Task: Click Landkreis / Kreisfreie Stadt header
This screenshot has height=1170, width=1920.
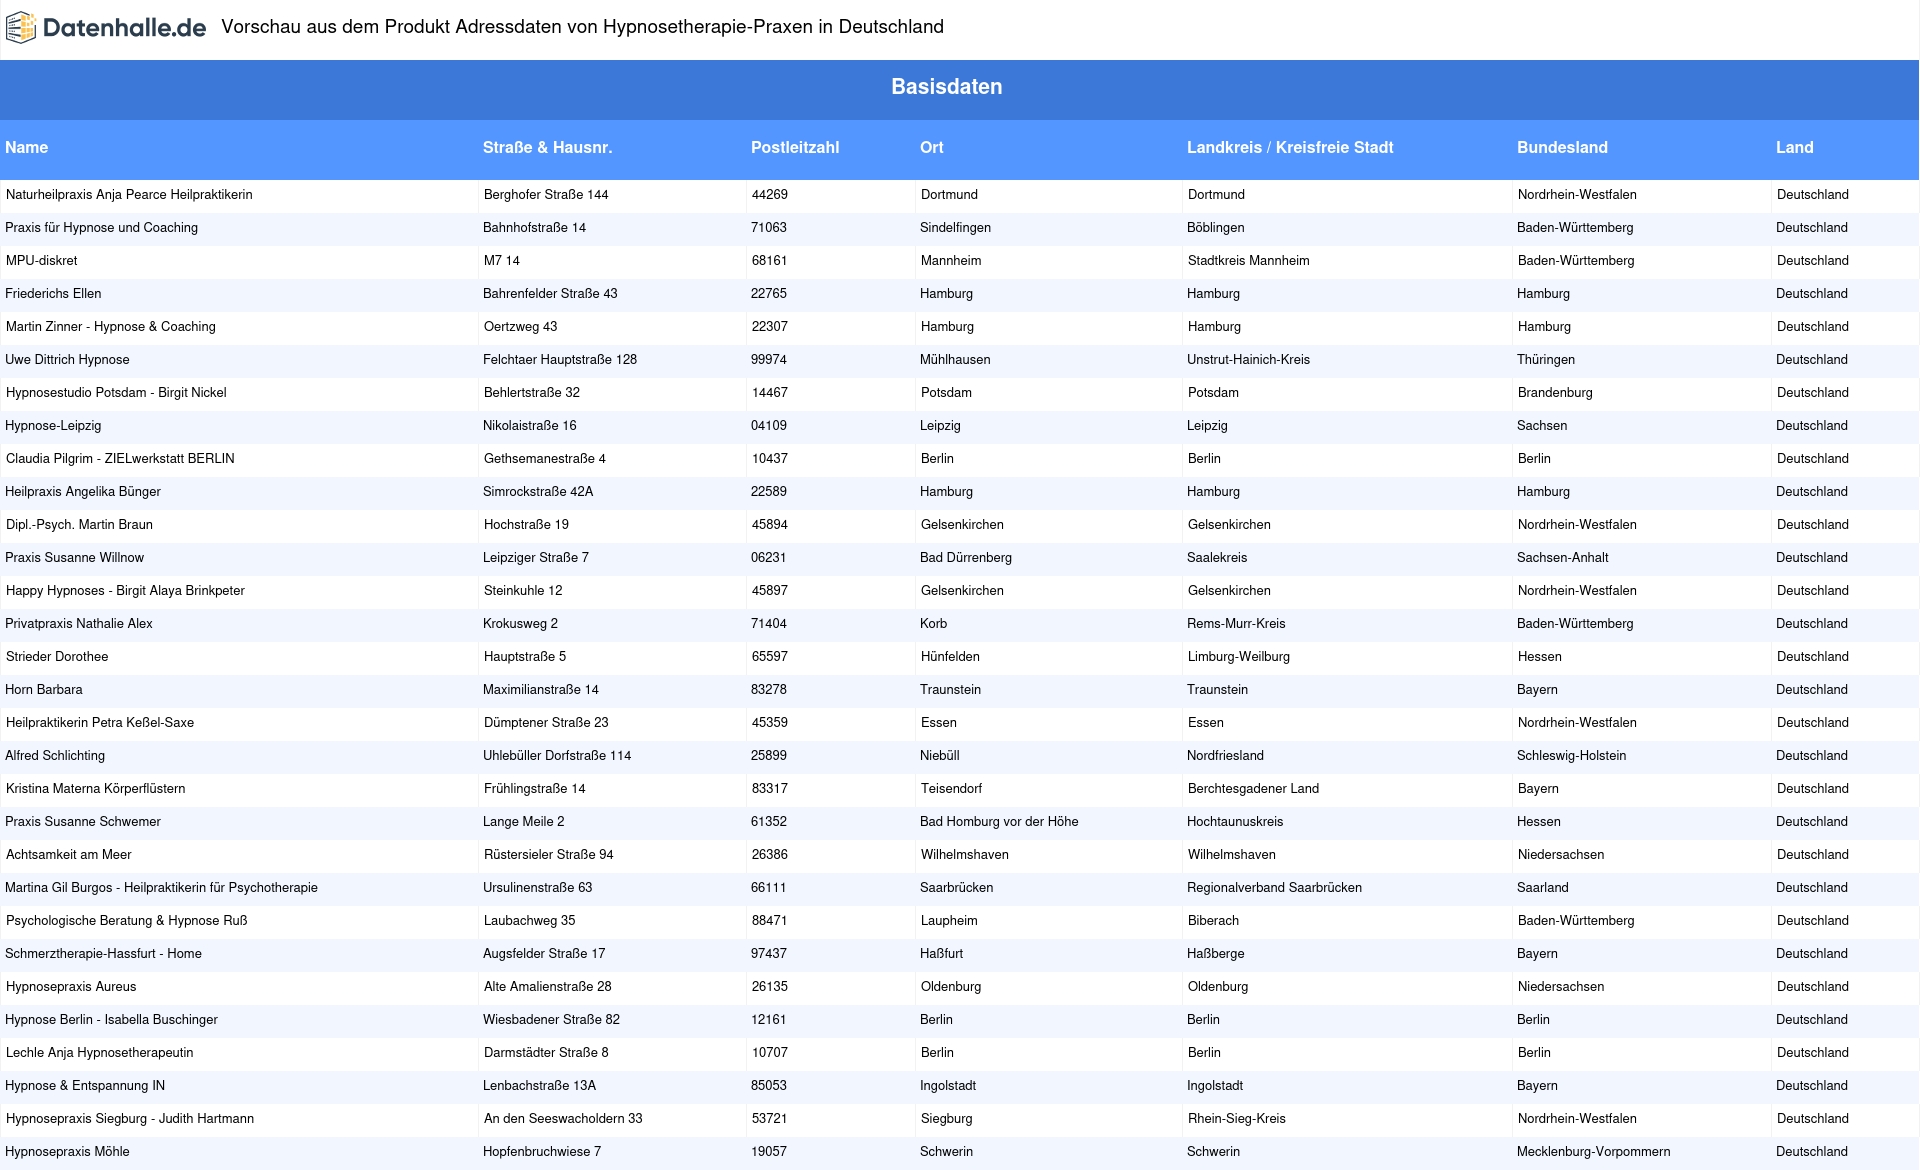Action: [x=1290, y=147]
